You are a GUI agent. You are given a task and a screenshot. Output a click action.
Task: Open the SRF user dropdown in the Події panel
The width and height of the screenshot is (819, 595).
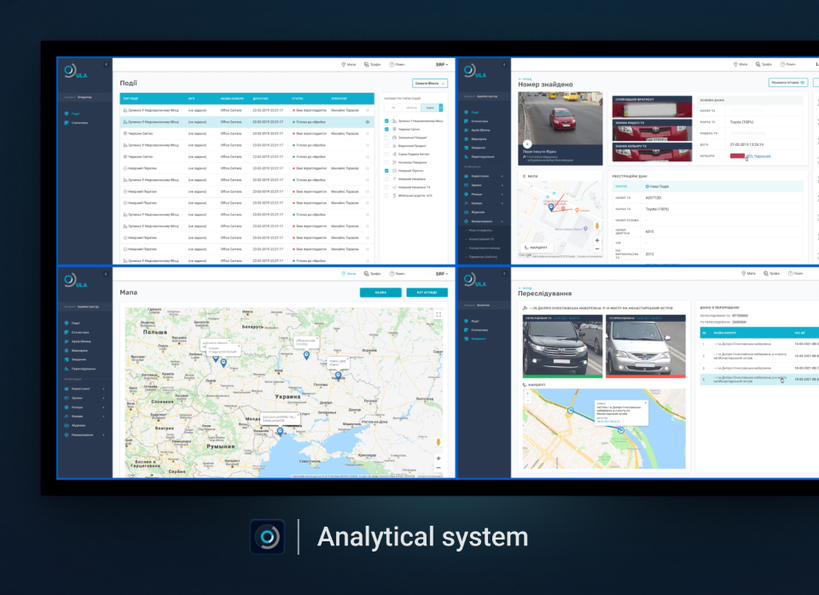441,64
